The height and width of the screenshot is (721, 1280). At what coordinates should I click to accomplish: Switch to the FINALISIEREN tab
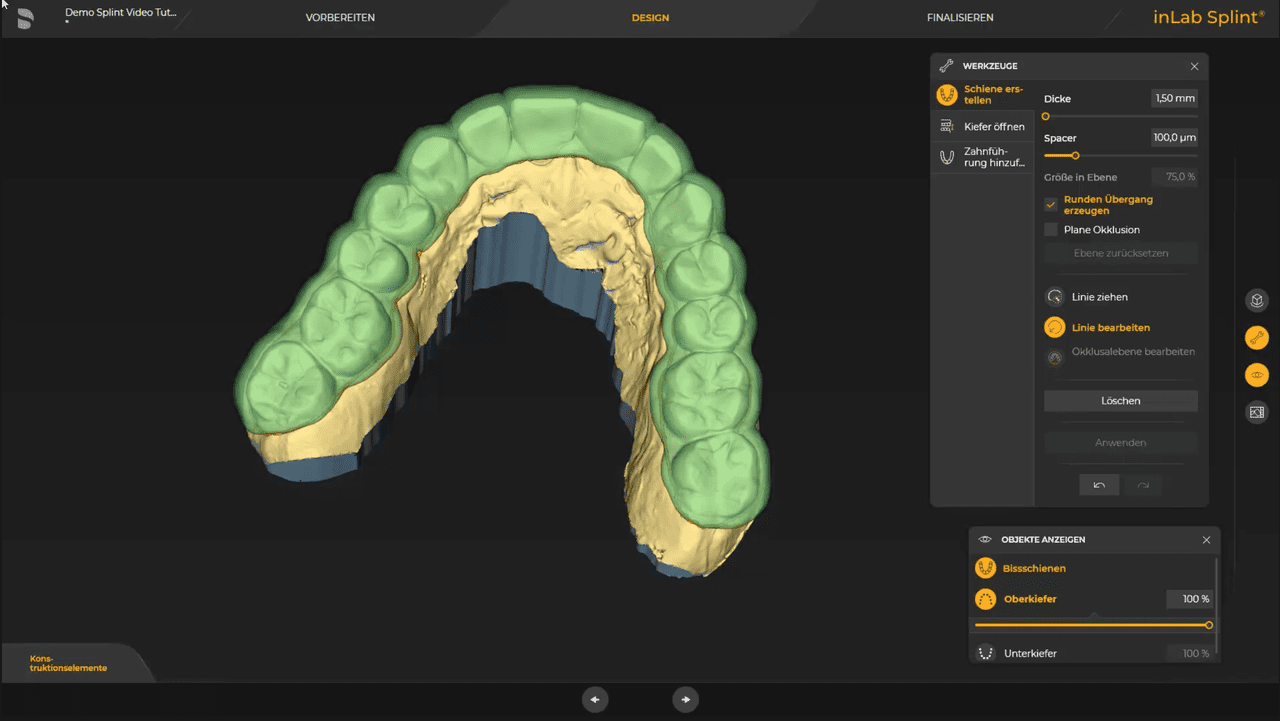point(960,17)
